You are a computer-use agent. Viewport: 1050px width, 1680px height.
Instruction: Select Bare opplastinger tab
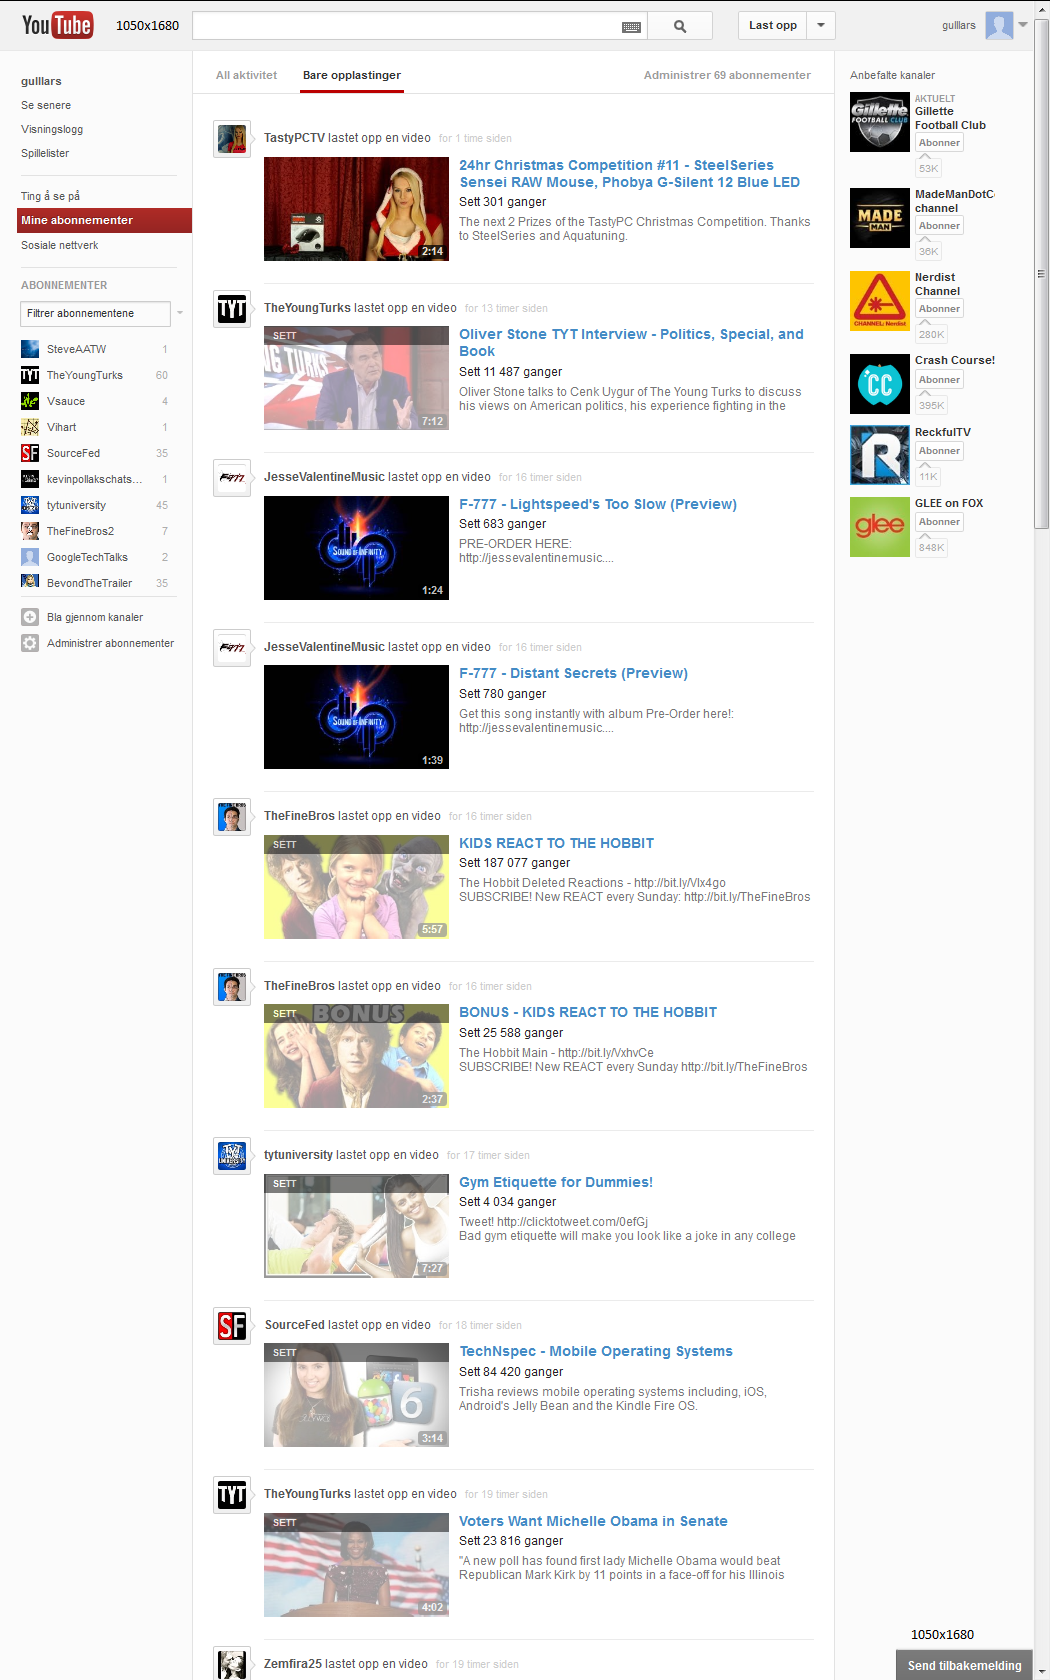(x=352, y=75)
